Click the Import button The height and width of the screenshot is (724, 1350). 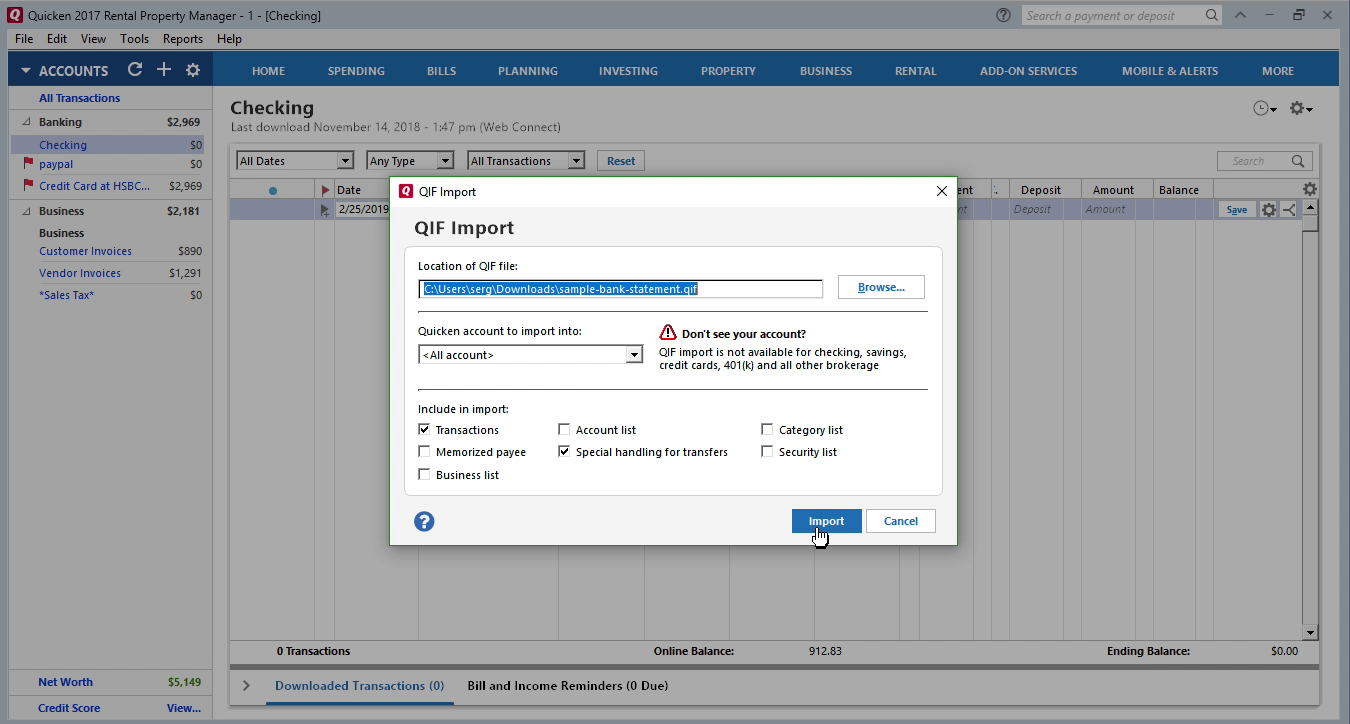826,521
